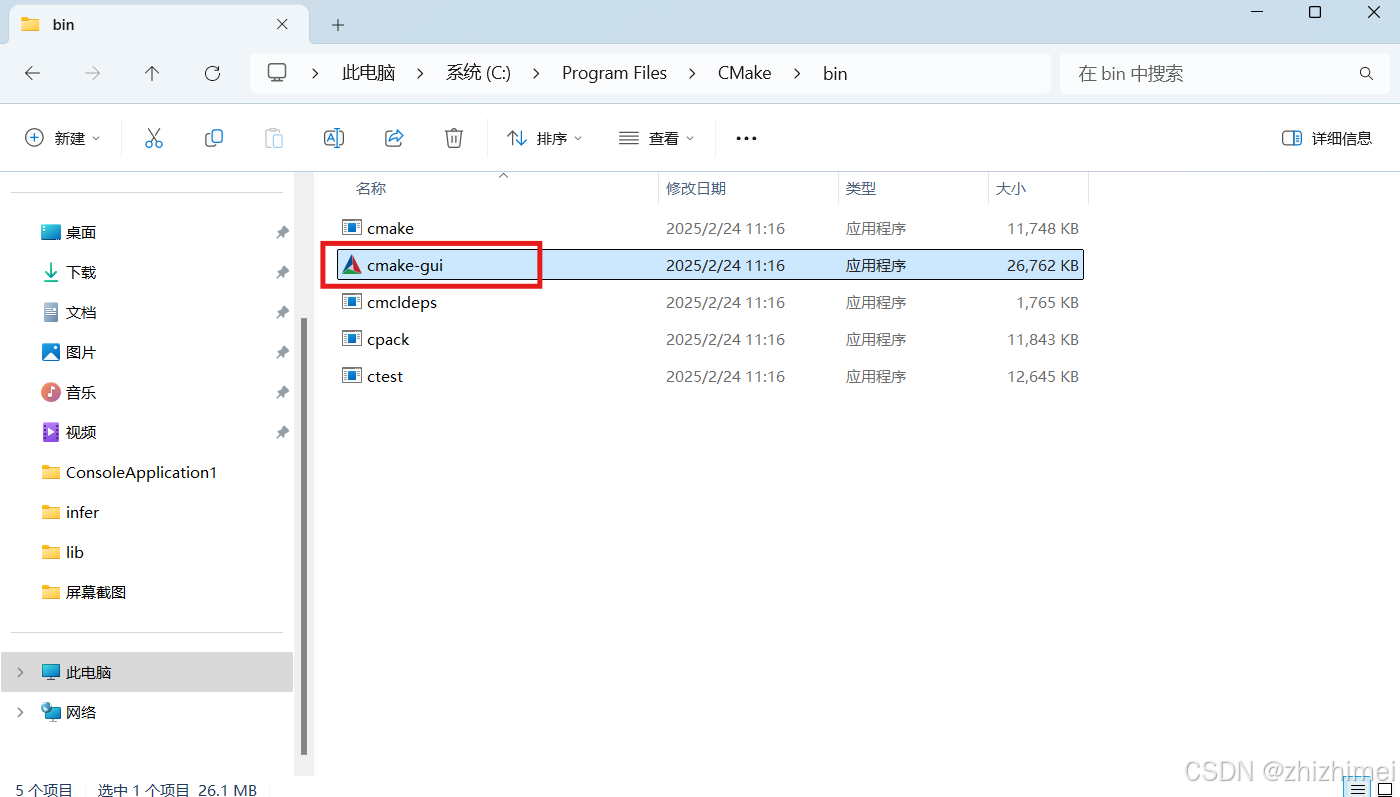Image resolution: width=1400 pixels, height=797 pixels.
Task: Click the search magnifier icon
Action: (1366, 74)
